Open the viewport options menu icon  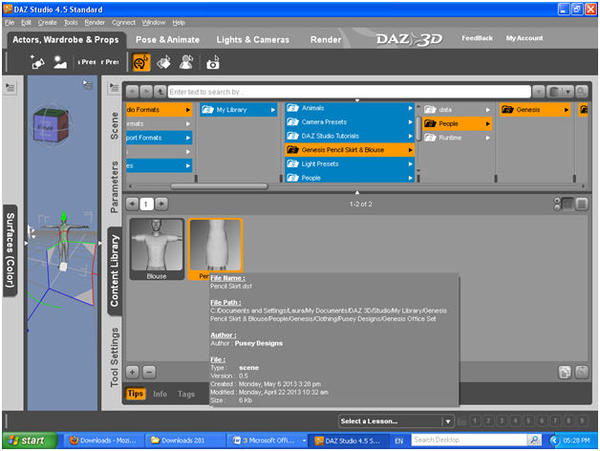[x=88, y=84]
